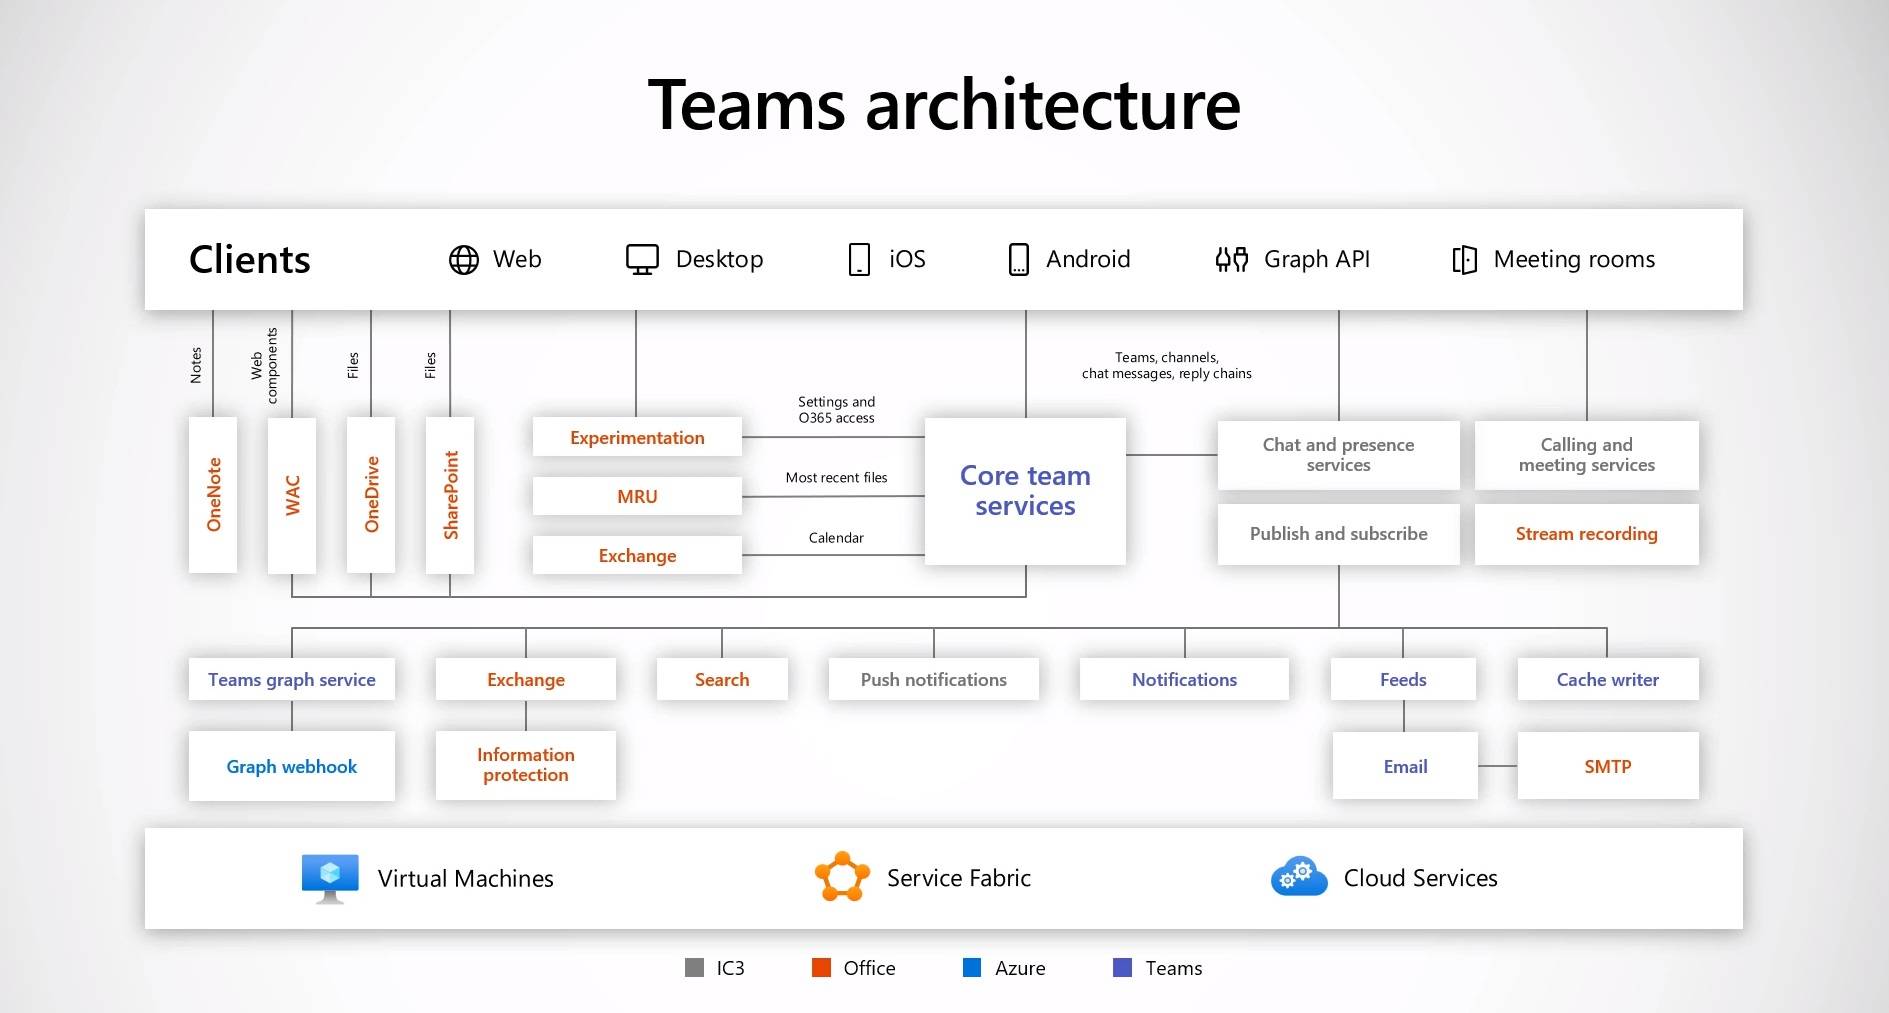Select the Push notifications box
This screenshot has height=1013, width=1889.
[933, 679]
